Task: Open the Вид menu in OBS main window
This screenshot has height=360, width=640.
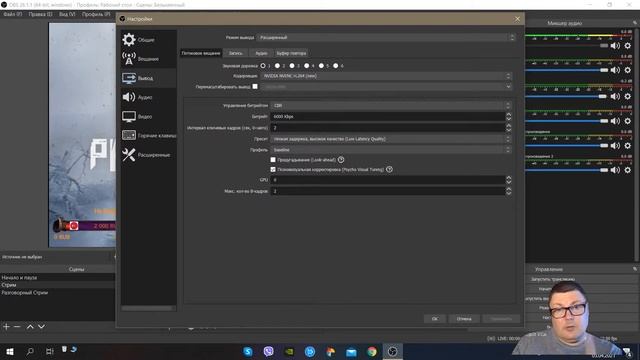Action: click(67, 14)
